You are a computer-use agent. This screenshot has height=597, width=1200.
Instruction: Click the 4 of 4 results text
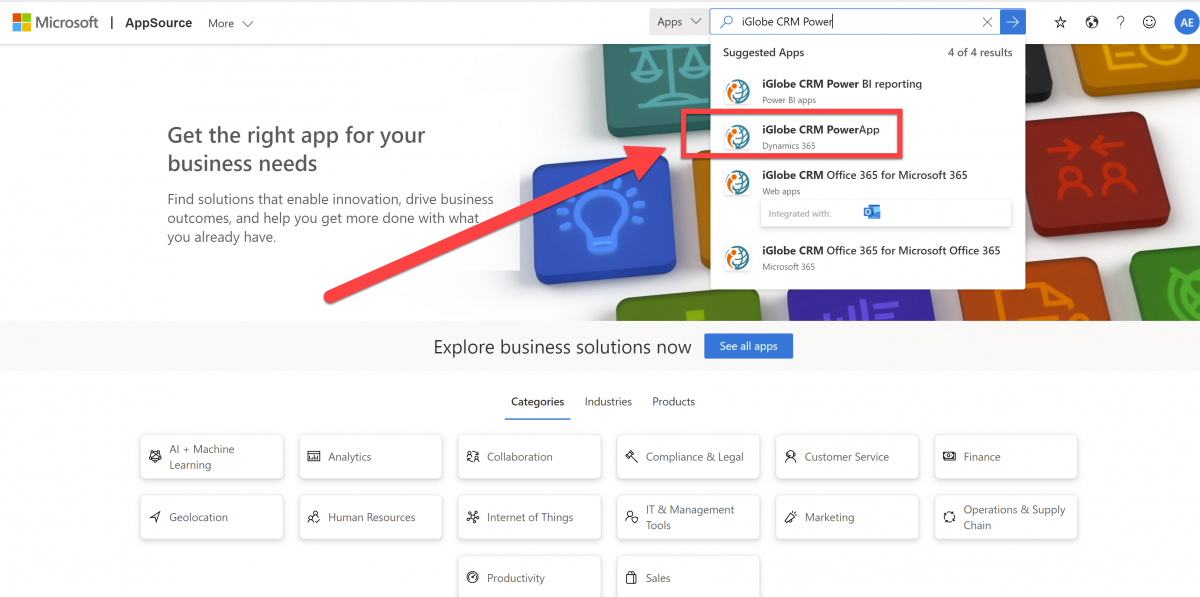980,53
